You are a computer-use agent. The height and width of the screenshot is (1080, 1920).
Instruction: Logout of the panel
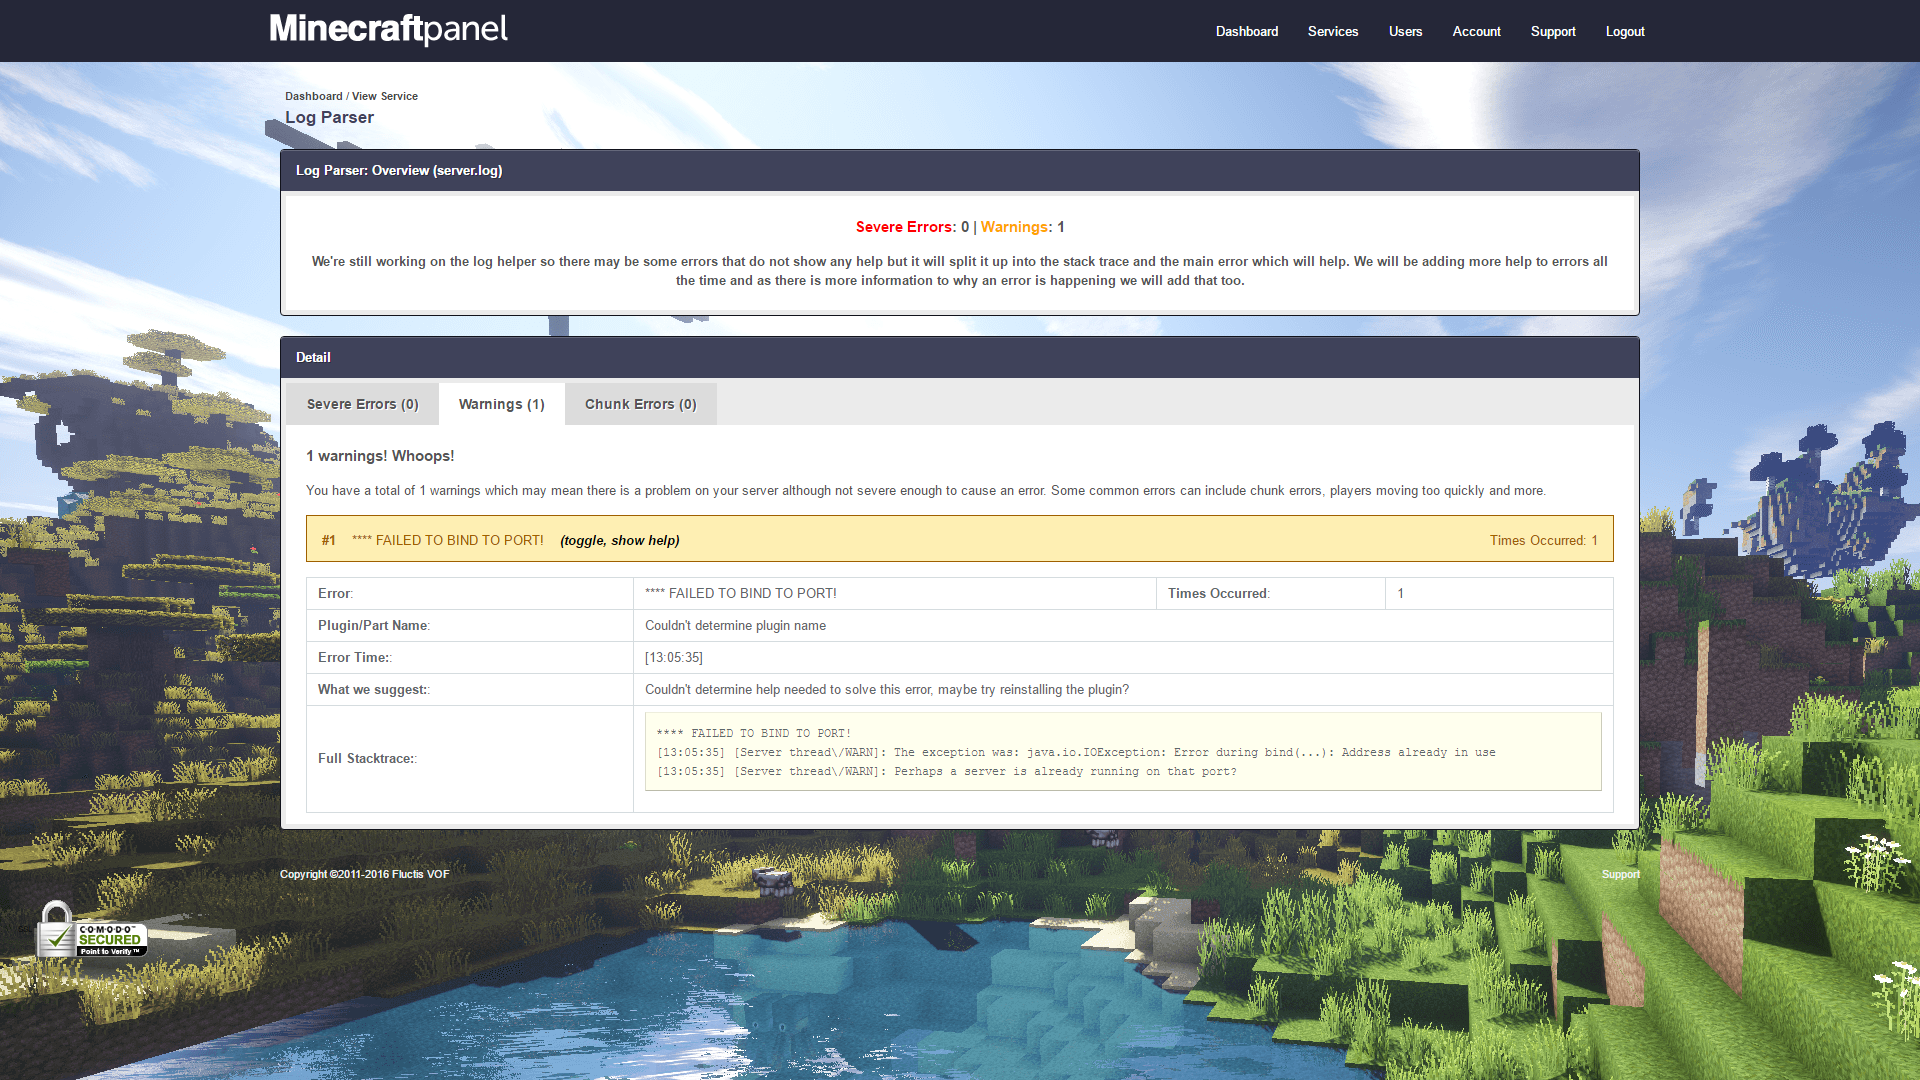click(x=1624, y=31)
